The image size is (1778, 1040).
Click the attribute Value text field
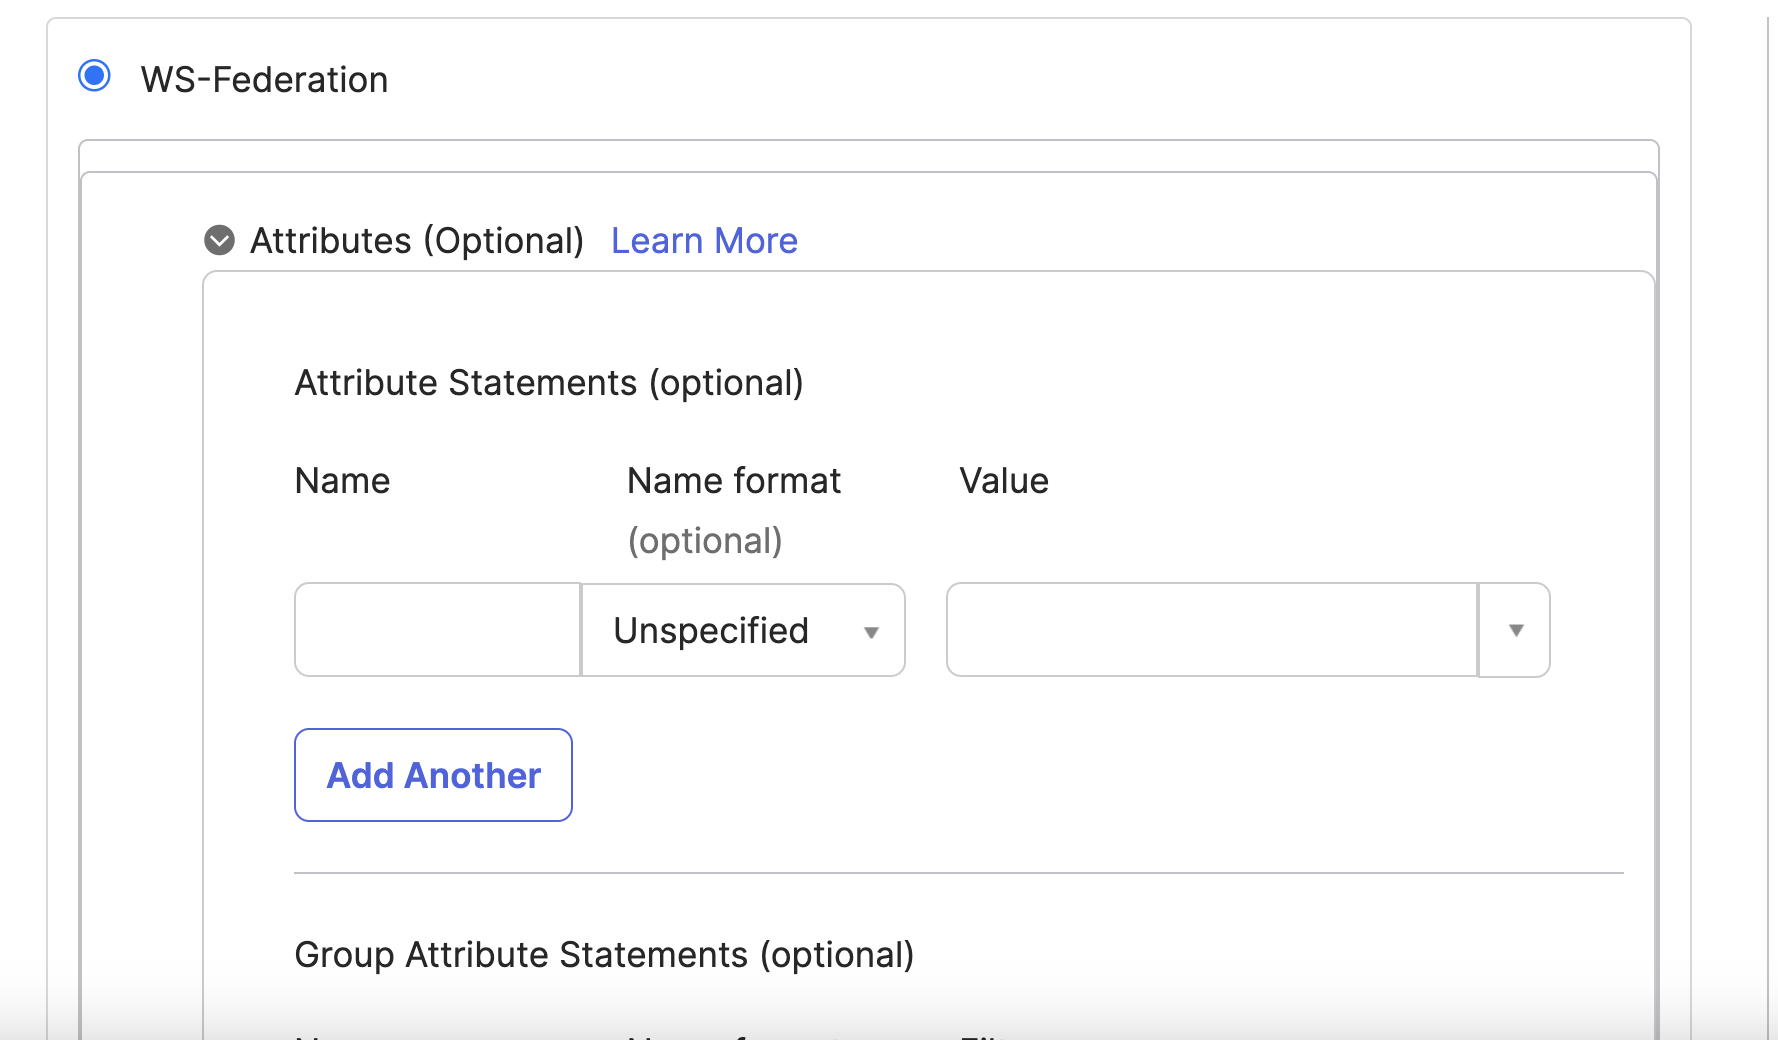(x=1212, y=630)
